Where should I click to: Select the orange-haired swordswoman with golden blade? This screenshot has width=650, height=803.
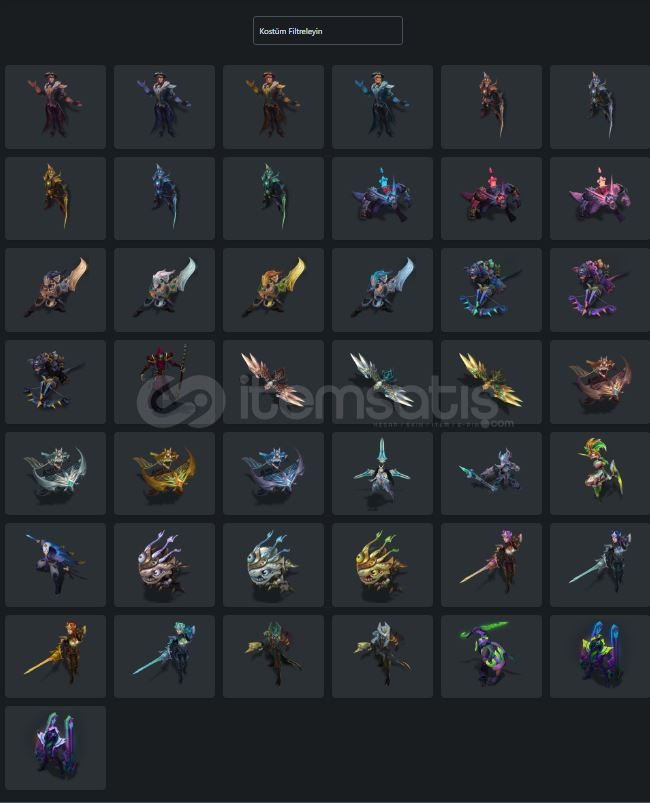pos(55,657)
